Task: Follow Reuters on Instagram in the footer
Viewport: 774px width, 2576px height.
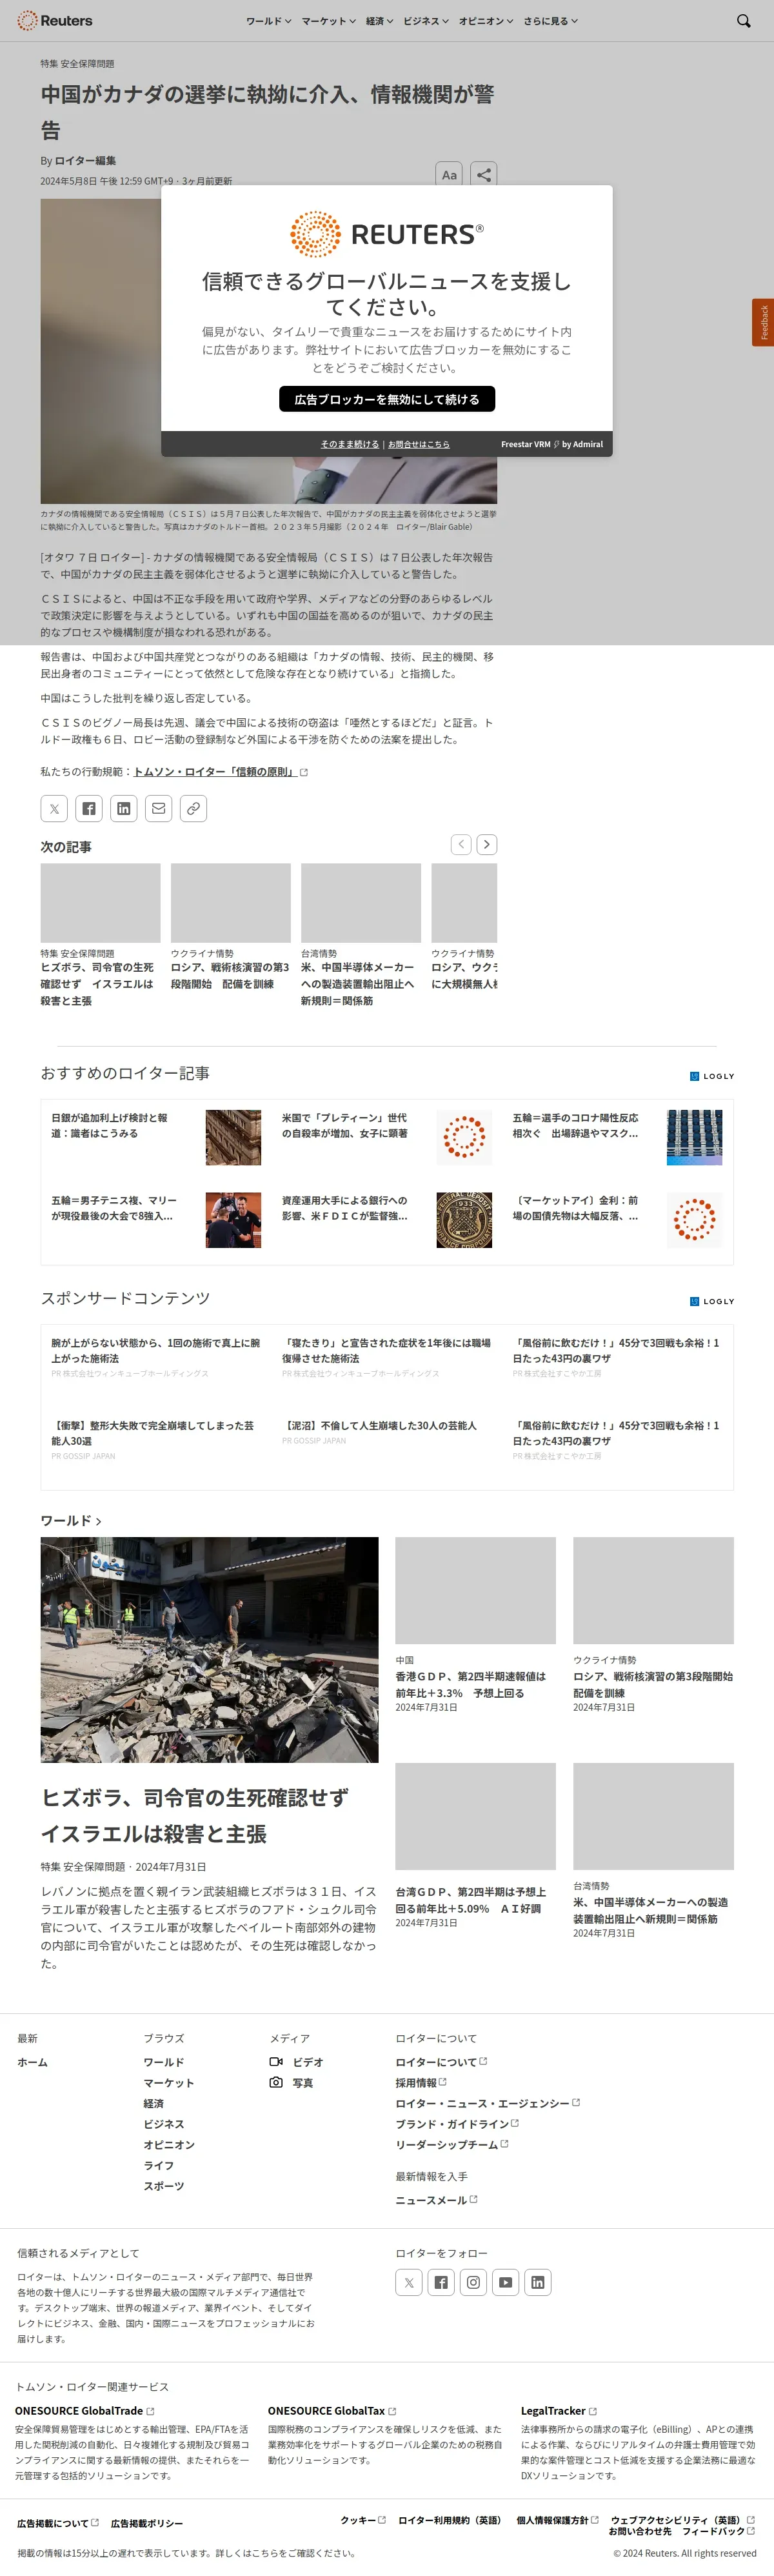Action: tap(473, 2282)
